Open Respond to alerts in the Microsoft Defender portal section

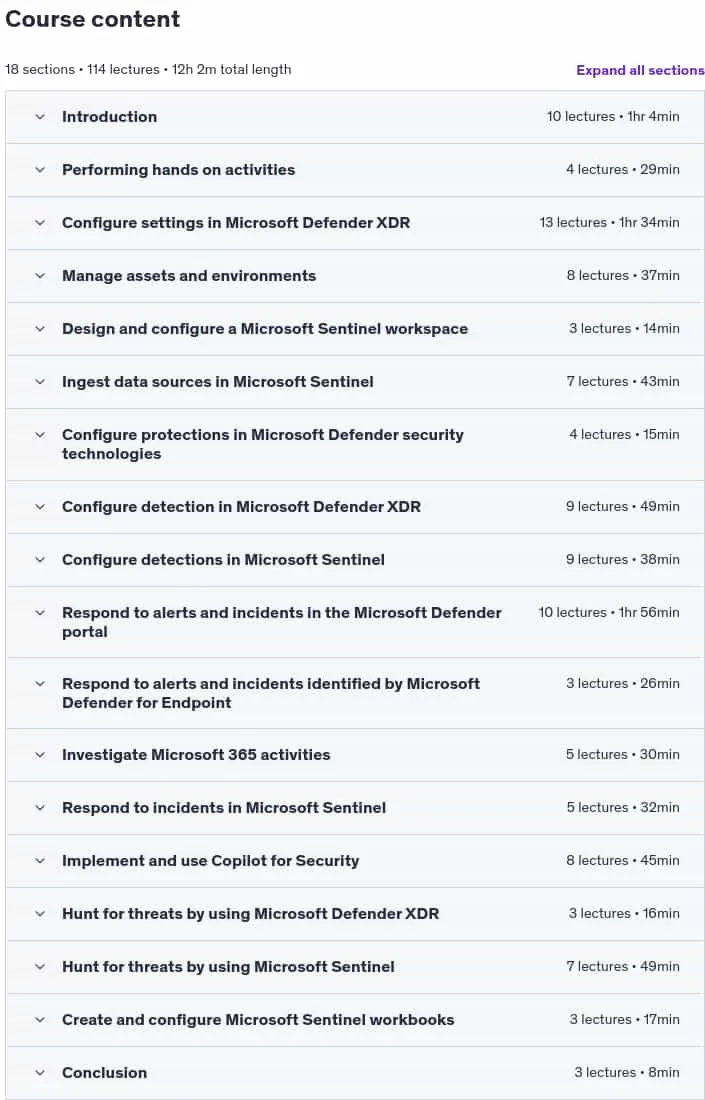(x=355, y=622)
